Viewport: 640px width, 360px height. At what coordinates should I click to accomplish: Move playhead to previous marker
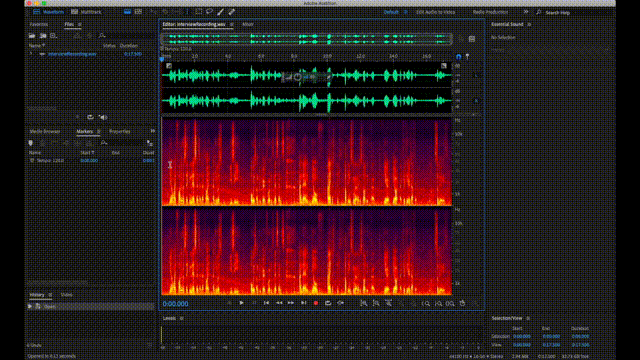coord(266,303)
